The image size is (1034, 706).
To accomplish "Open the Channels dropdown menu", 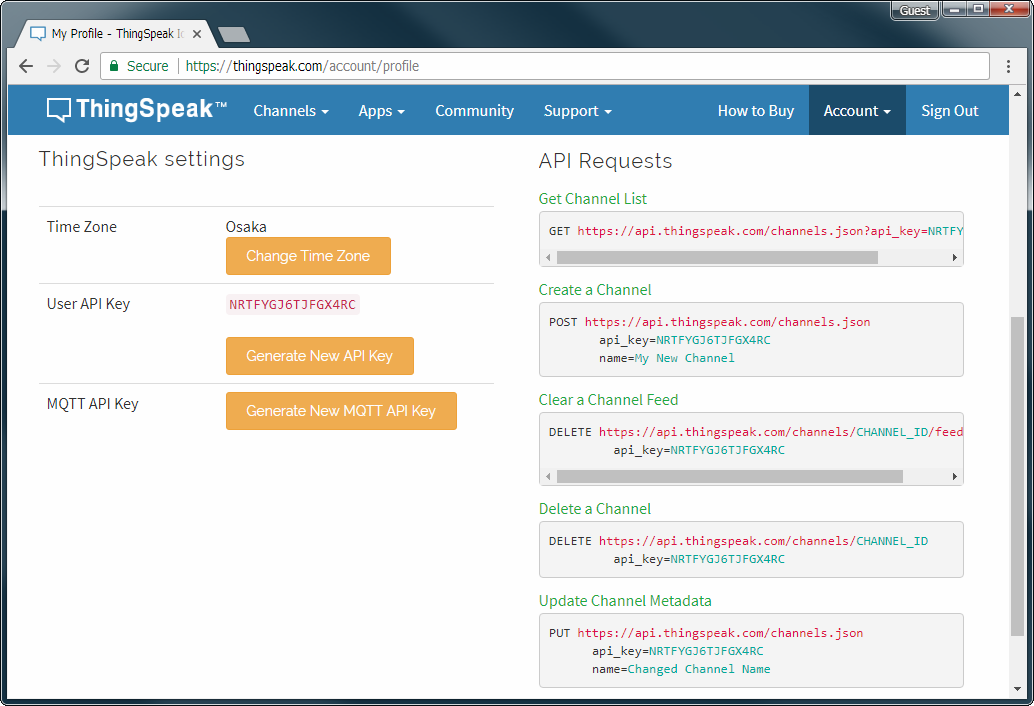I will point(291,111).
